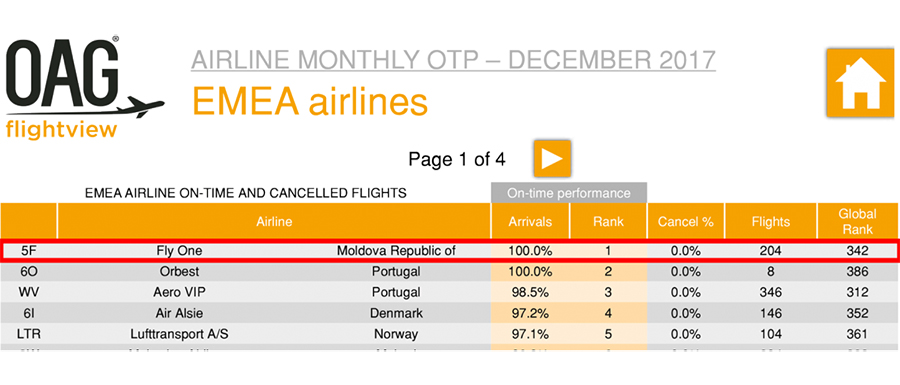This screenshot has width=900, height=385.
Task: Click the On-time performance label
Action: (x=569, y=193)
